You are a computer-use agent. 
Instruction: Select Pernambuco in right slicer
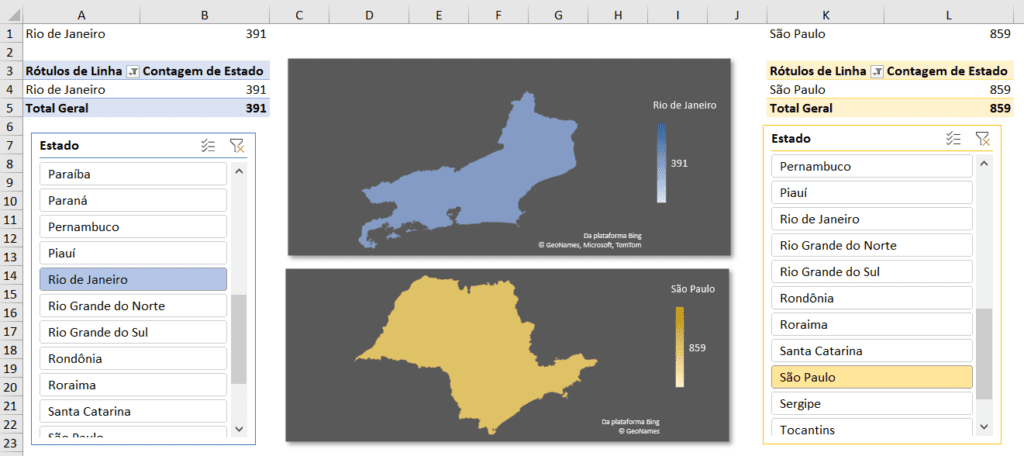872,166
